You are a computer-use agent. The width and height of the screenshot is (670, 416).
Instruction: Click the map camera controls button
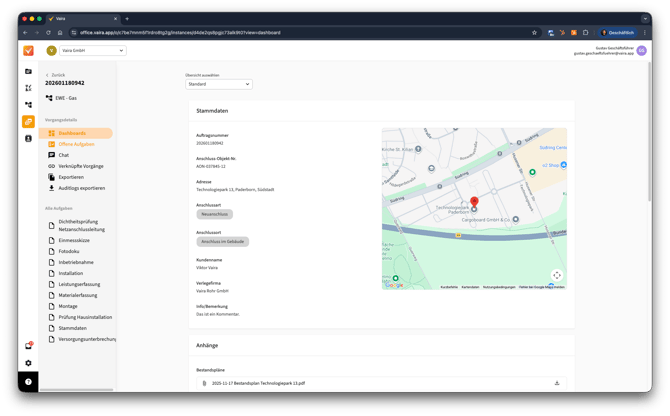pyautogui.click(x=557, y=275)
